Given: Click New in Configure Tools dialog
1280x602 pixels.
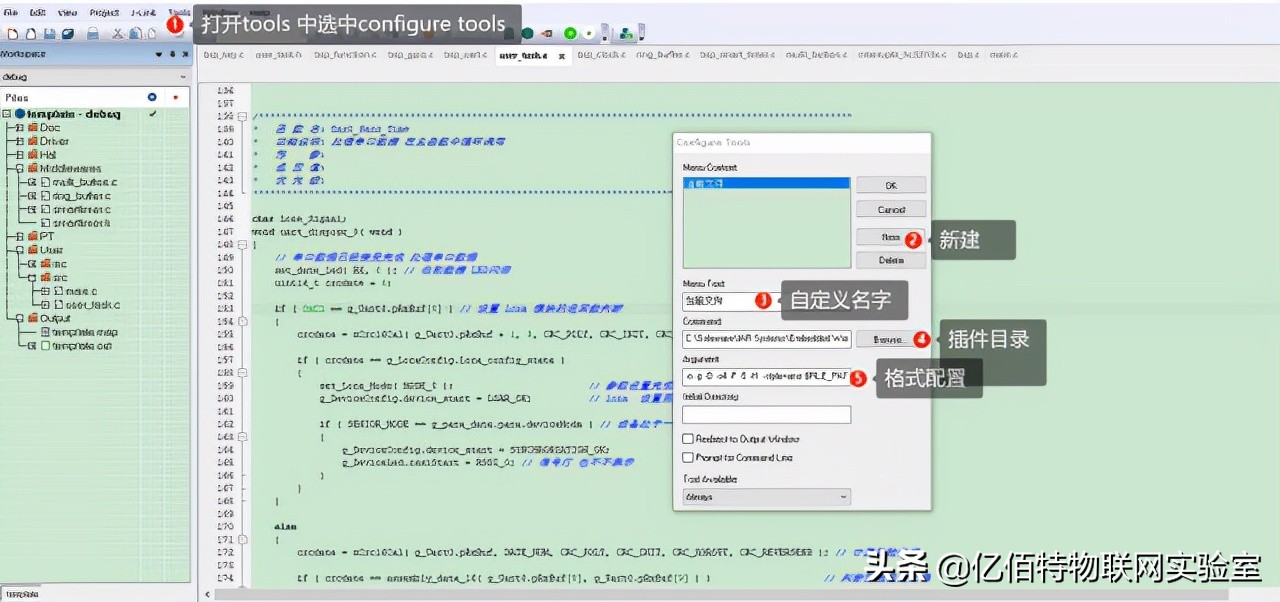Looking at the screenshot, I should click(891, 238).
